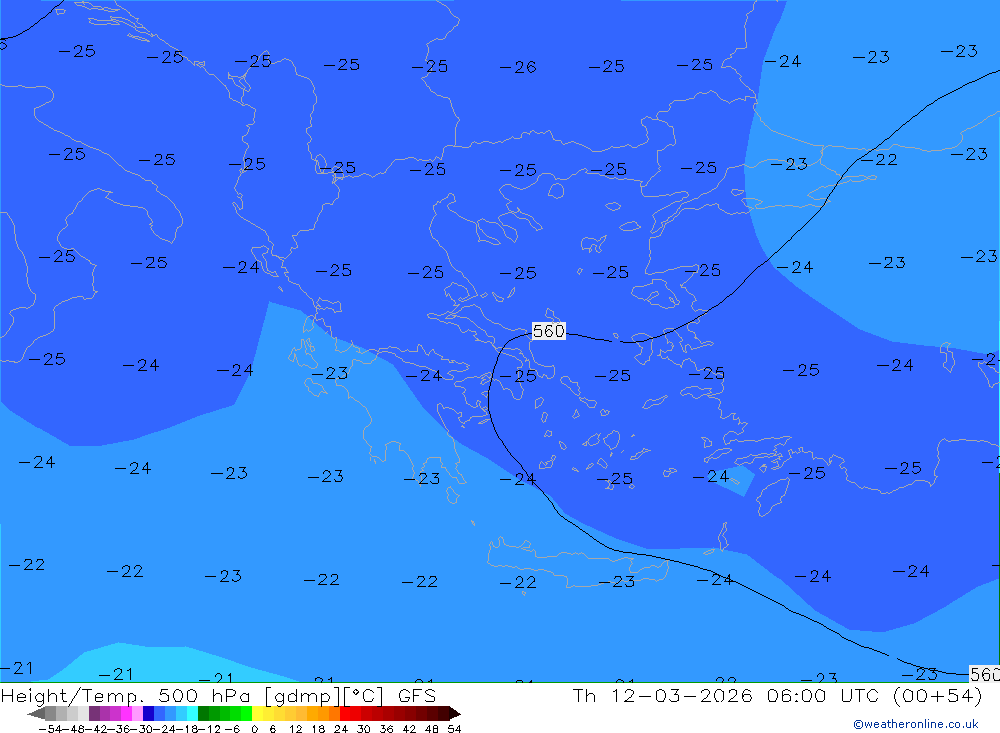Click the gray left arrow of legend bar

(x=36, y=714)
